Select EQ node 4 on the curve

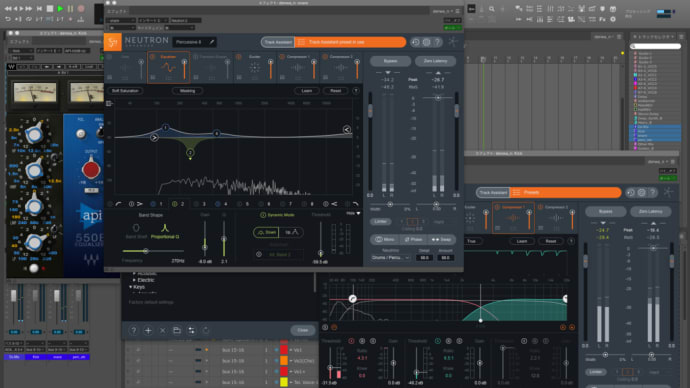[217, 133]
